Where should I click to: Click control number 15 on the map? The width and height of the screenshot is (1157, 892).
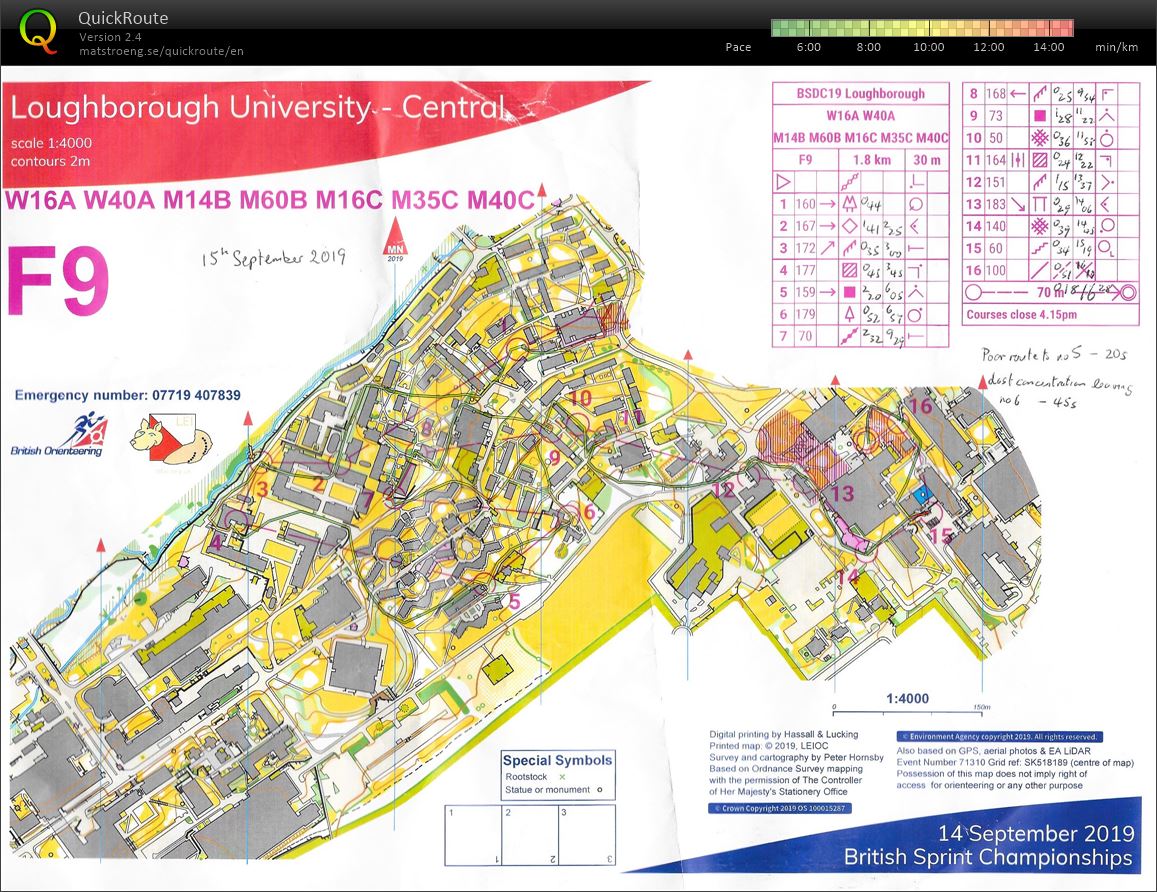click(940, 536)
